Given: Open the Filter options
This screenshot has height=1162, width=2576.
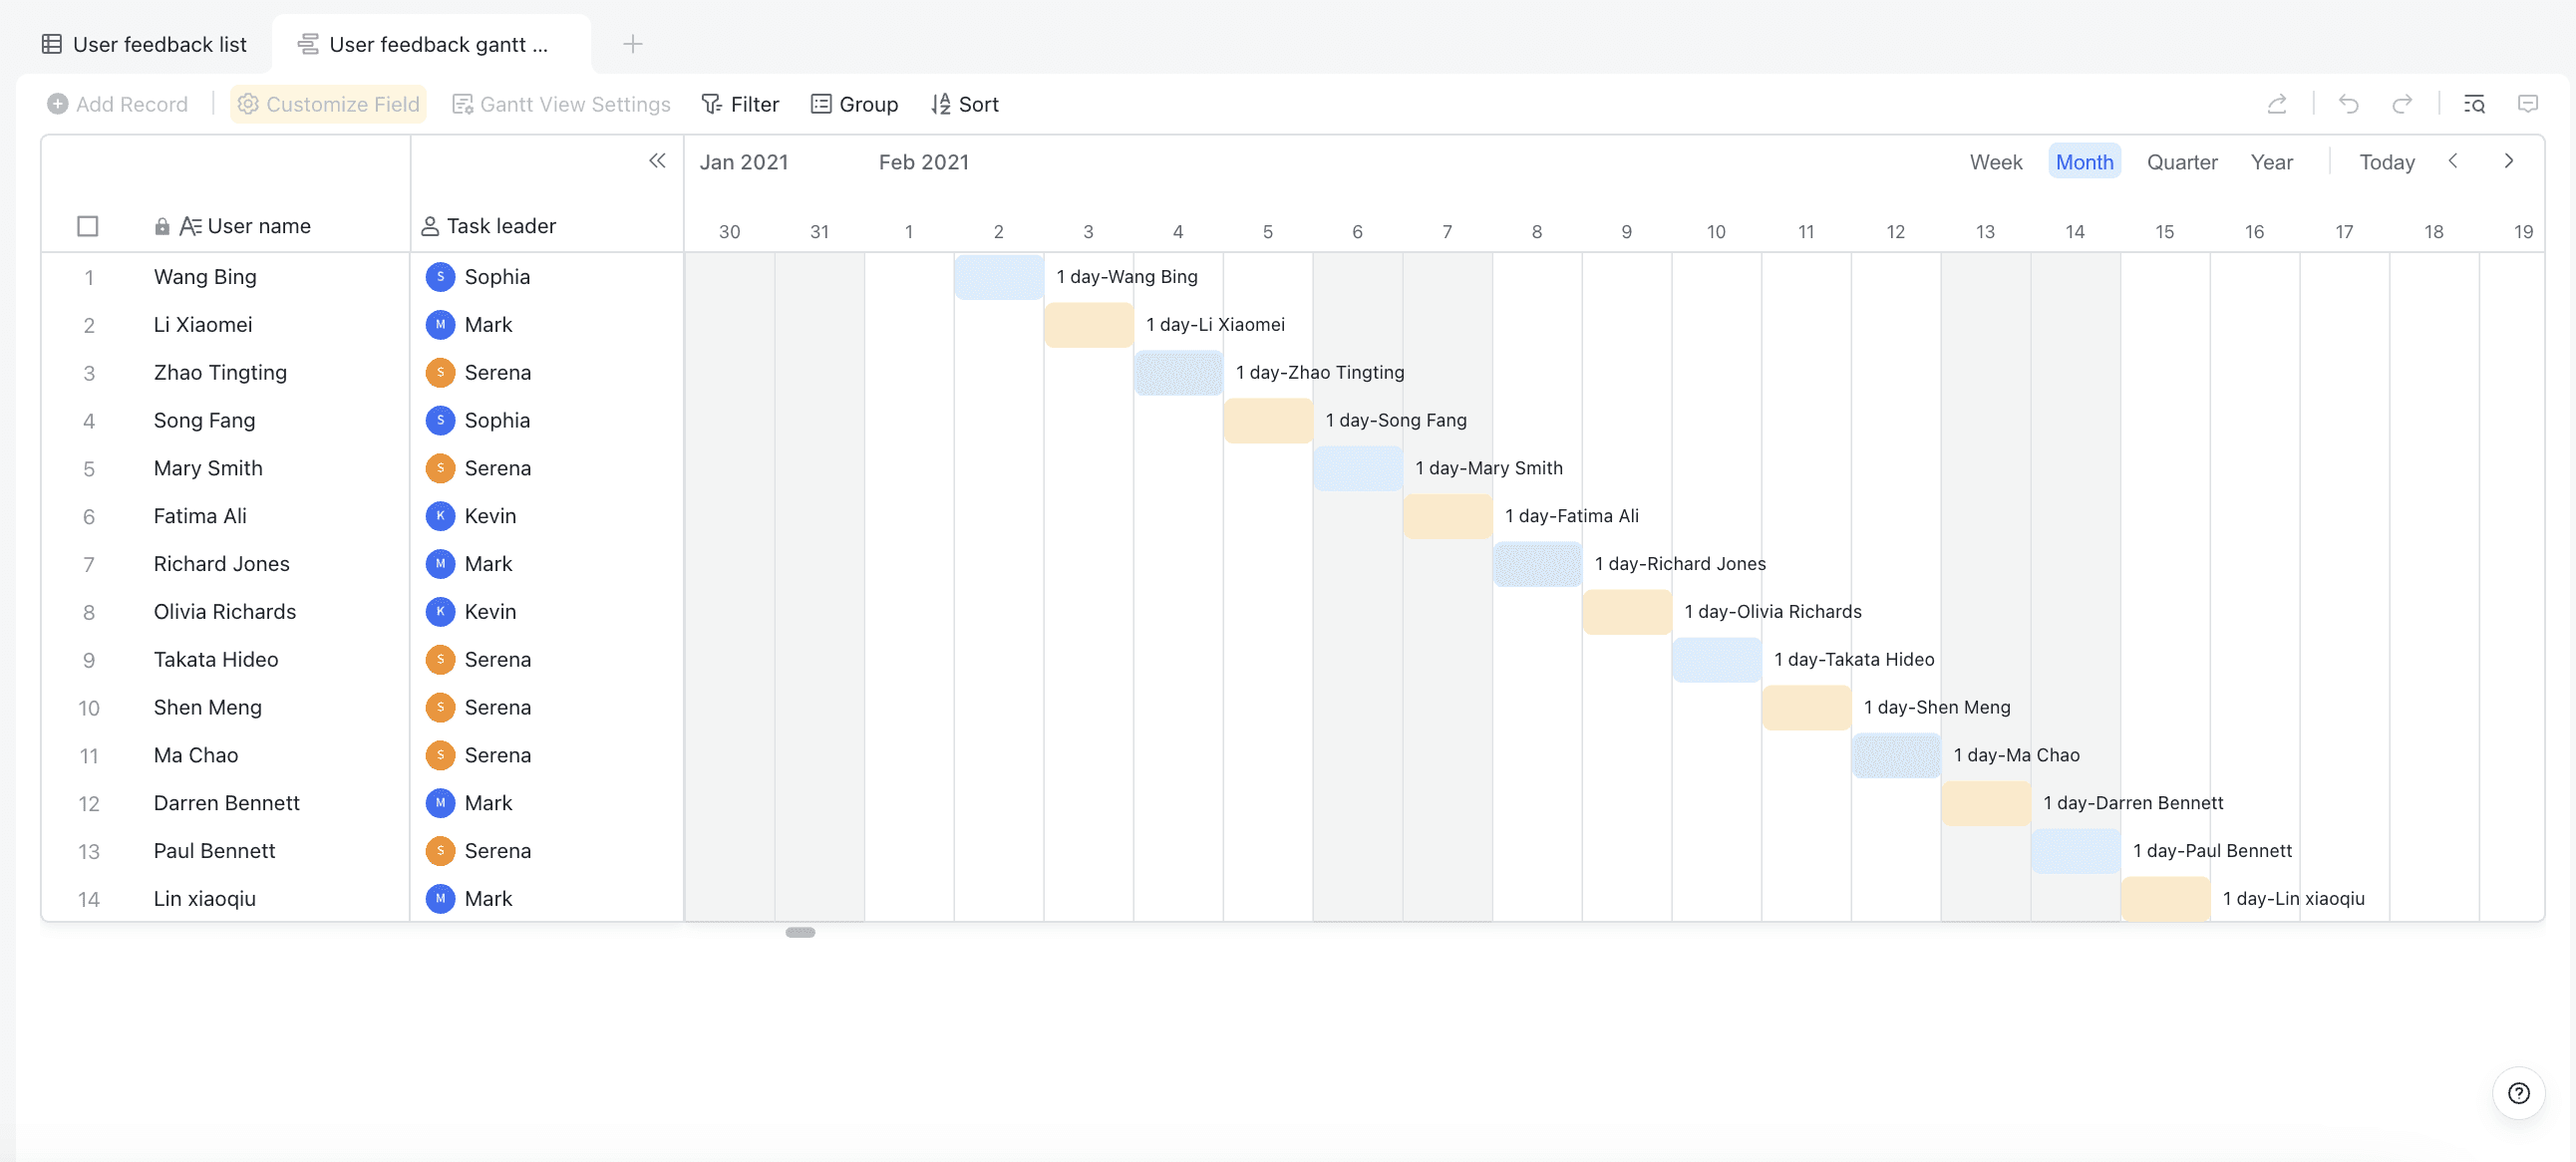Looking at the screenshot, I should 740,104.
